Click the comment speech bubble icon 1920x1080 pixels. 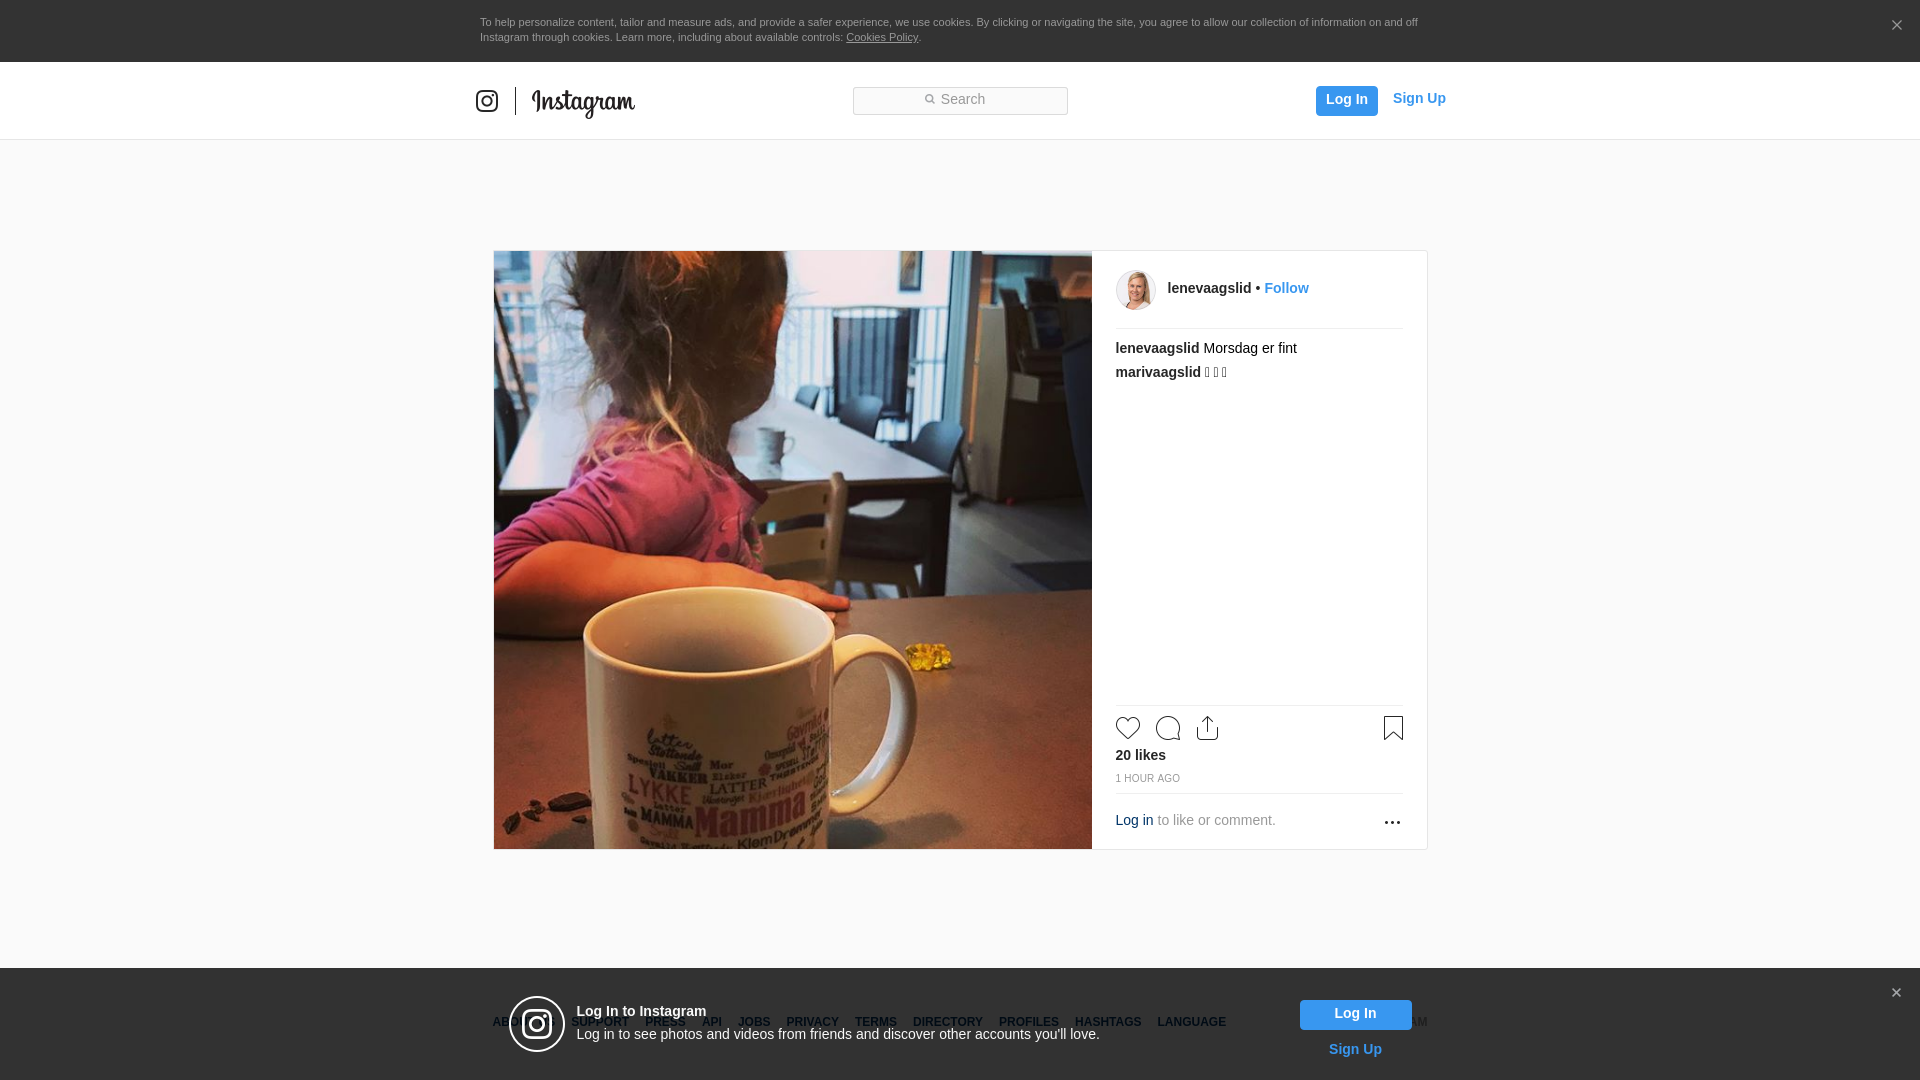click(x=1168, y=728)
